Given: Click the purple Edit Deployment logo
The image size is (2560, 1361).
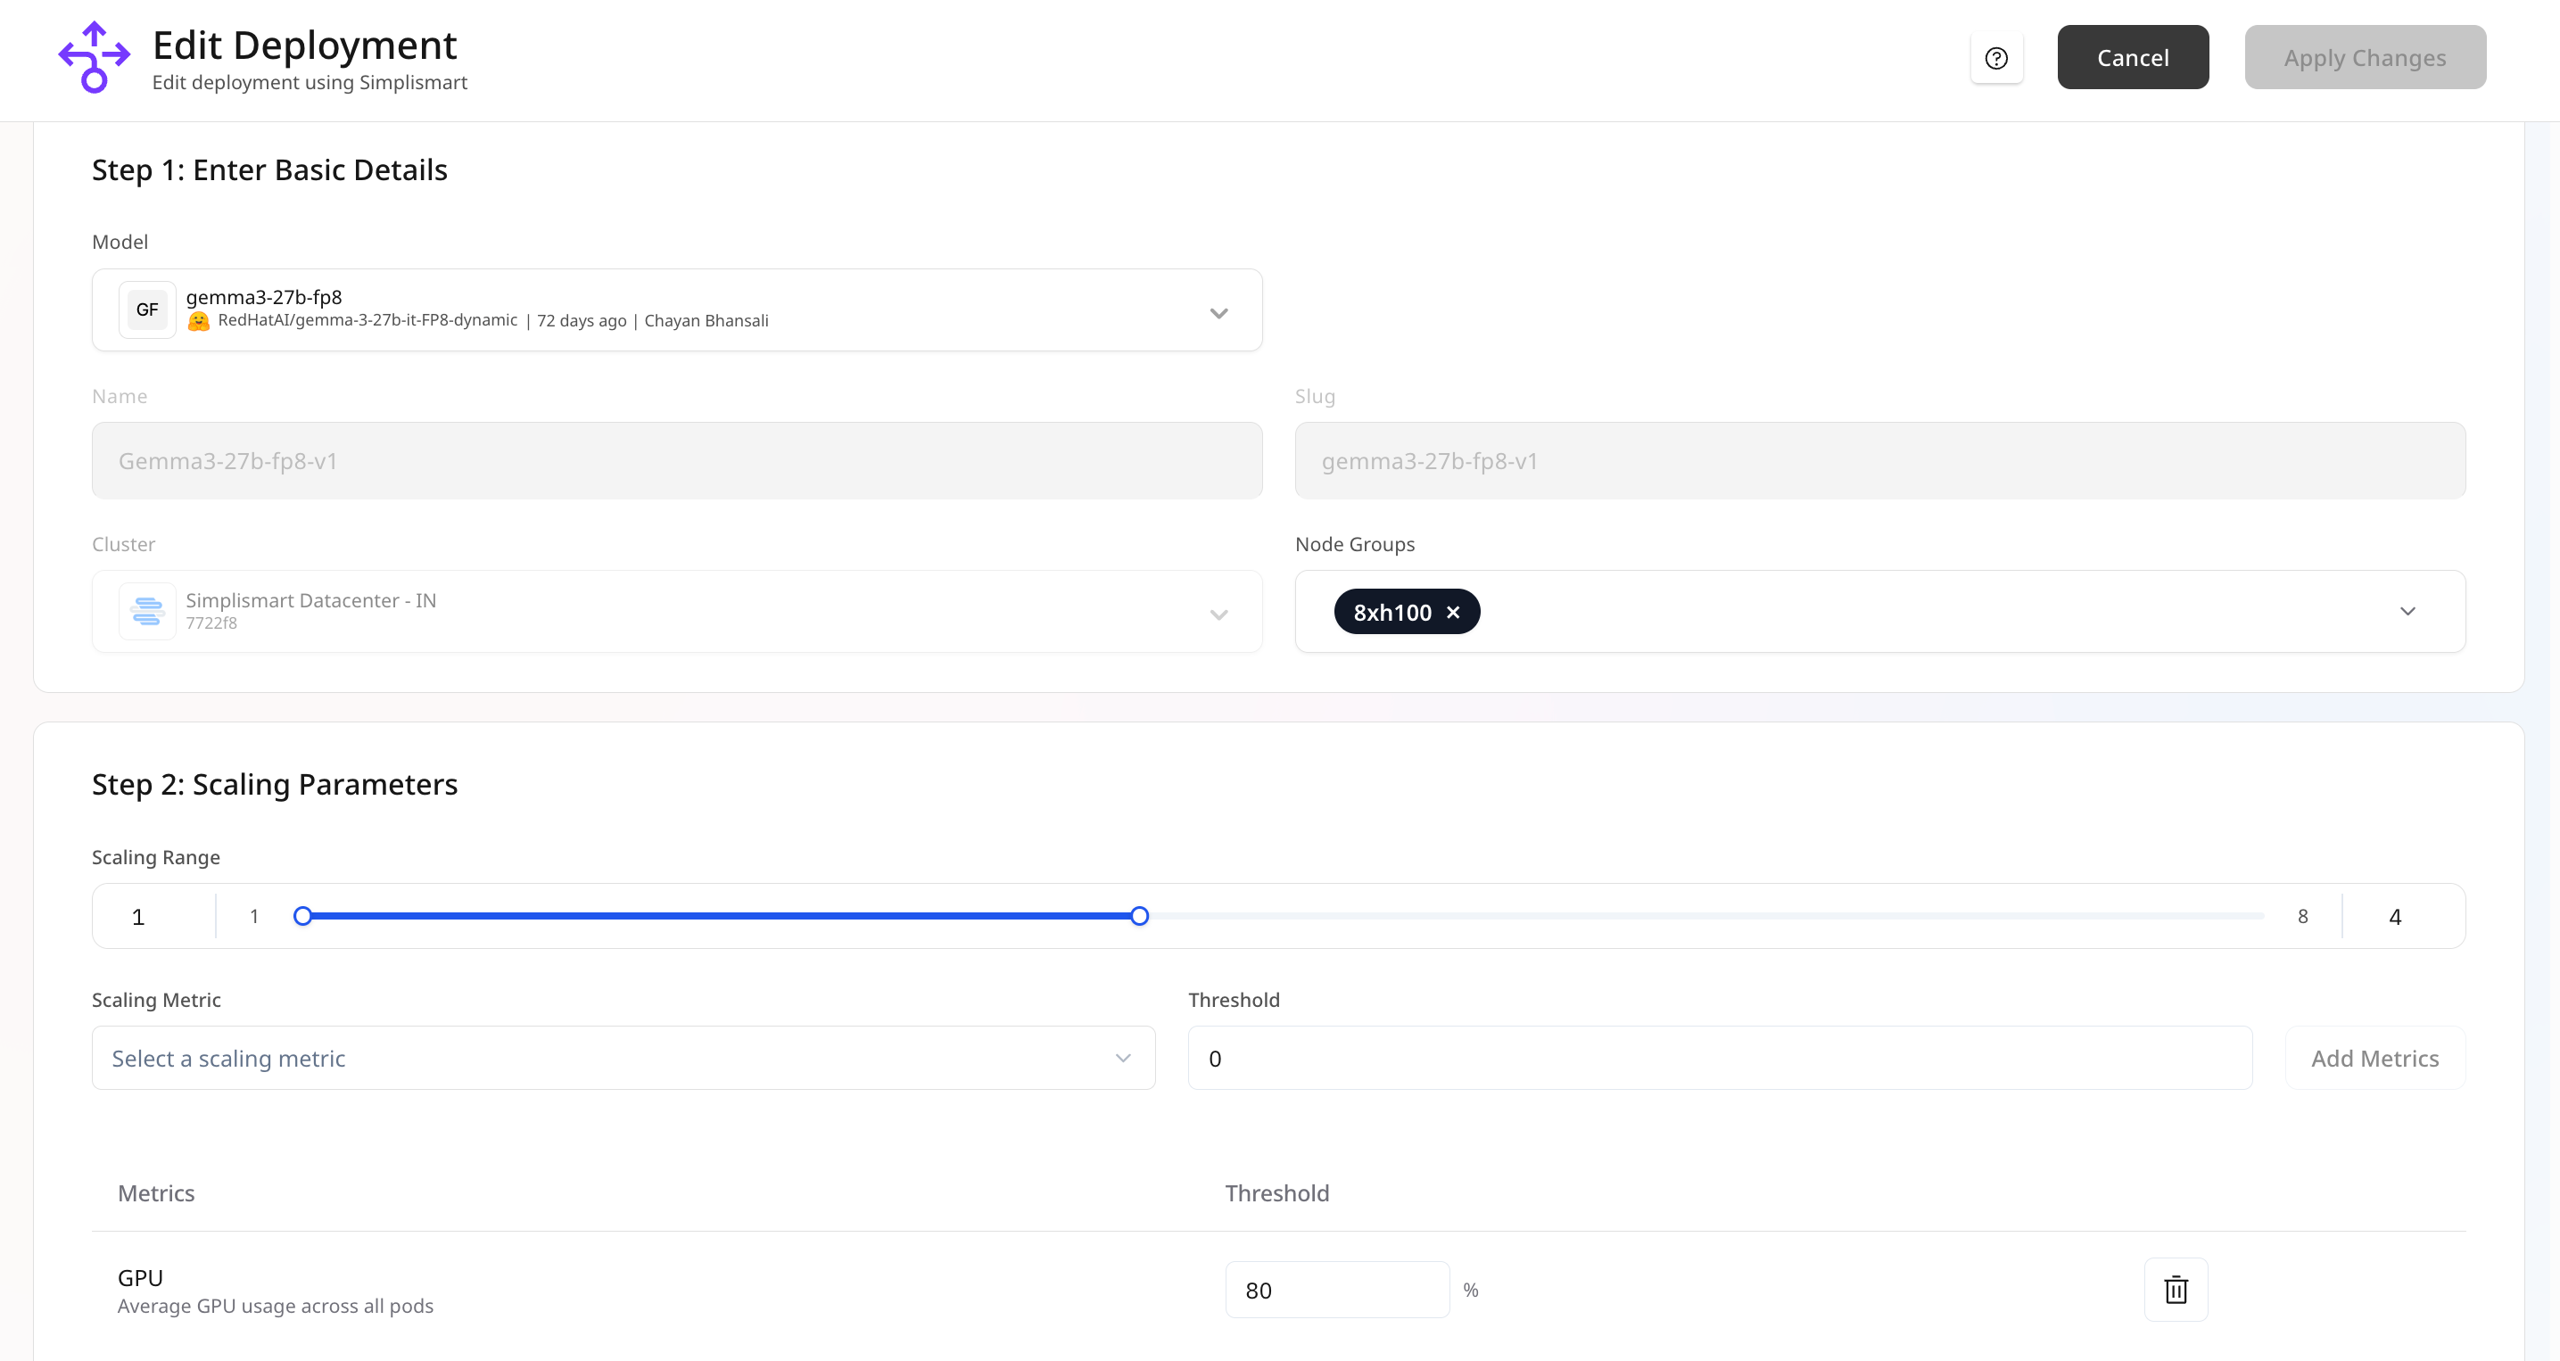Looking at the screenshot, I should [93, 57].
